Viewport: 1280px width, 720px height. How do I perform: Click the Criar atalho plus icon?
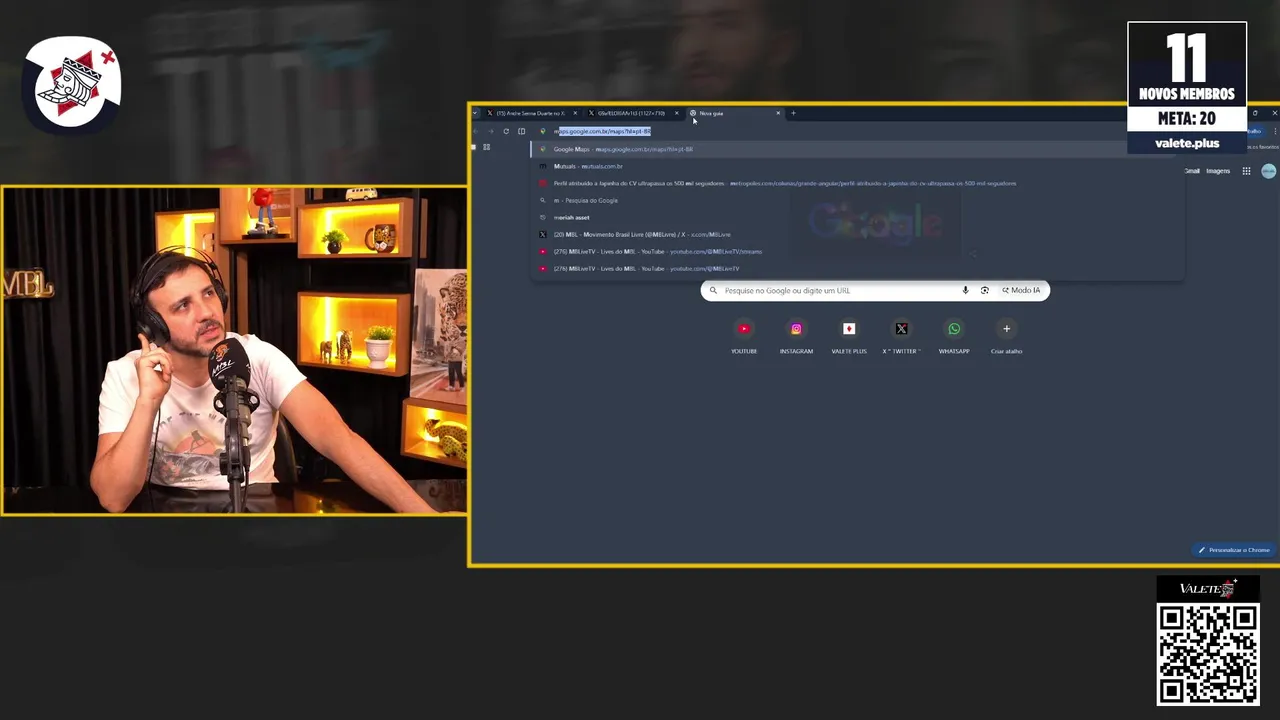pos(1007,329)
